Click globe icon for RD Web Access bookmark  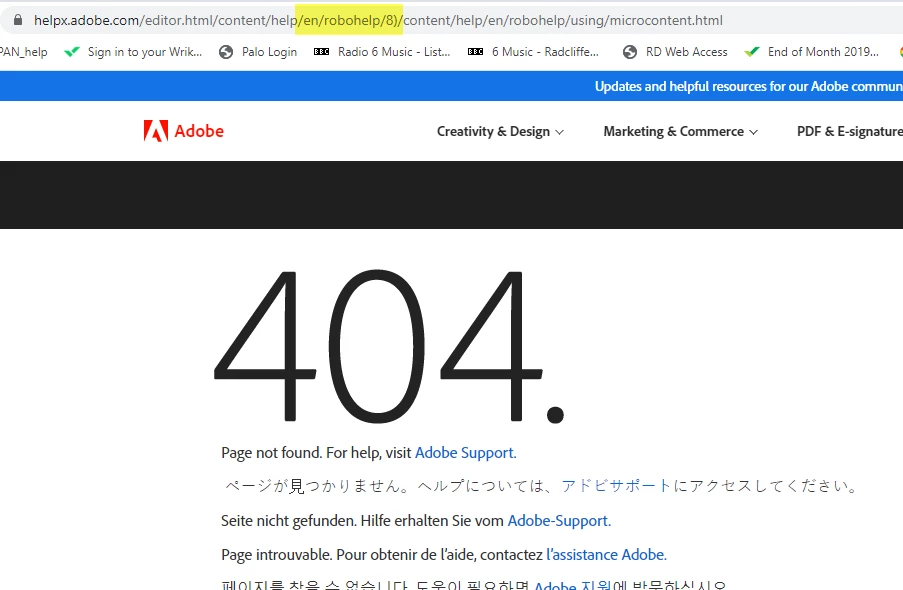630,52
